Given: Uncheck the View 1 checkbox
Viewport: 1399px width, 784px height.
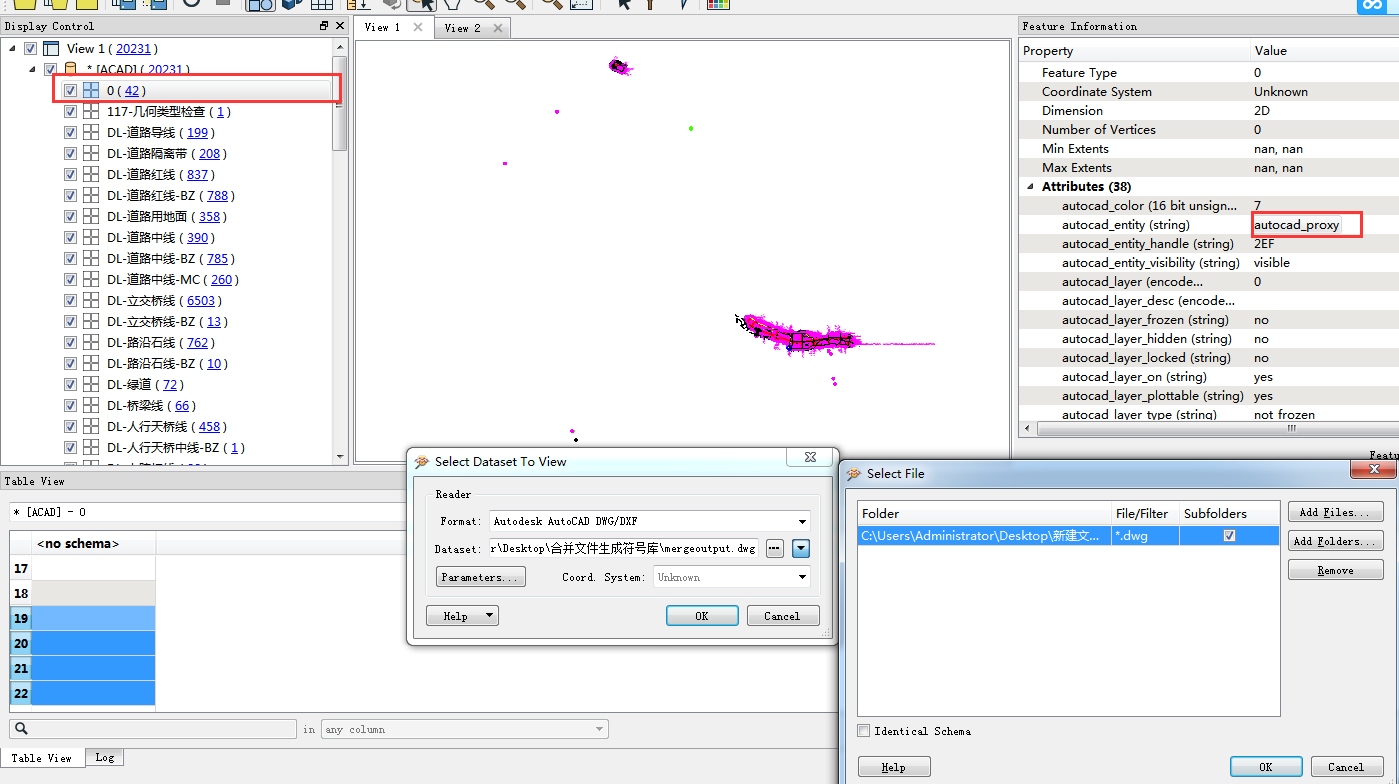Looking at the screenshot, I should 31,48.
